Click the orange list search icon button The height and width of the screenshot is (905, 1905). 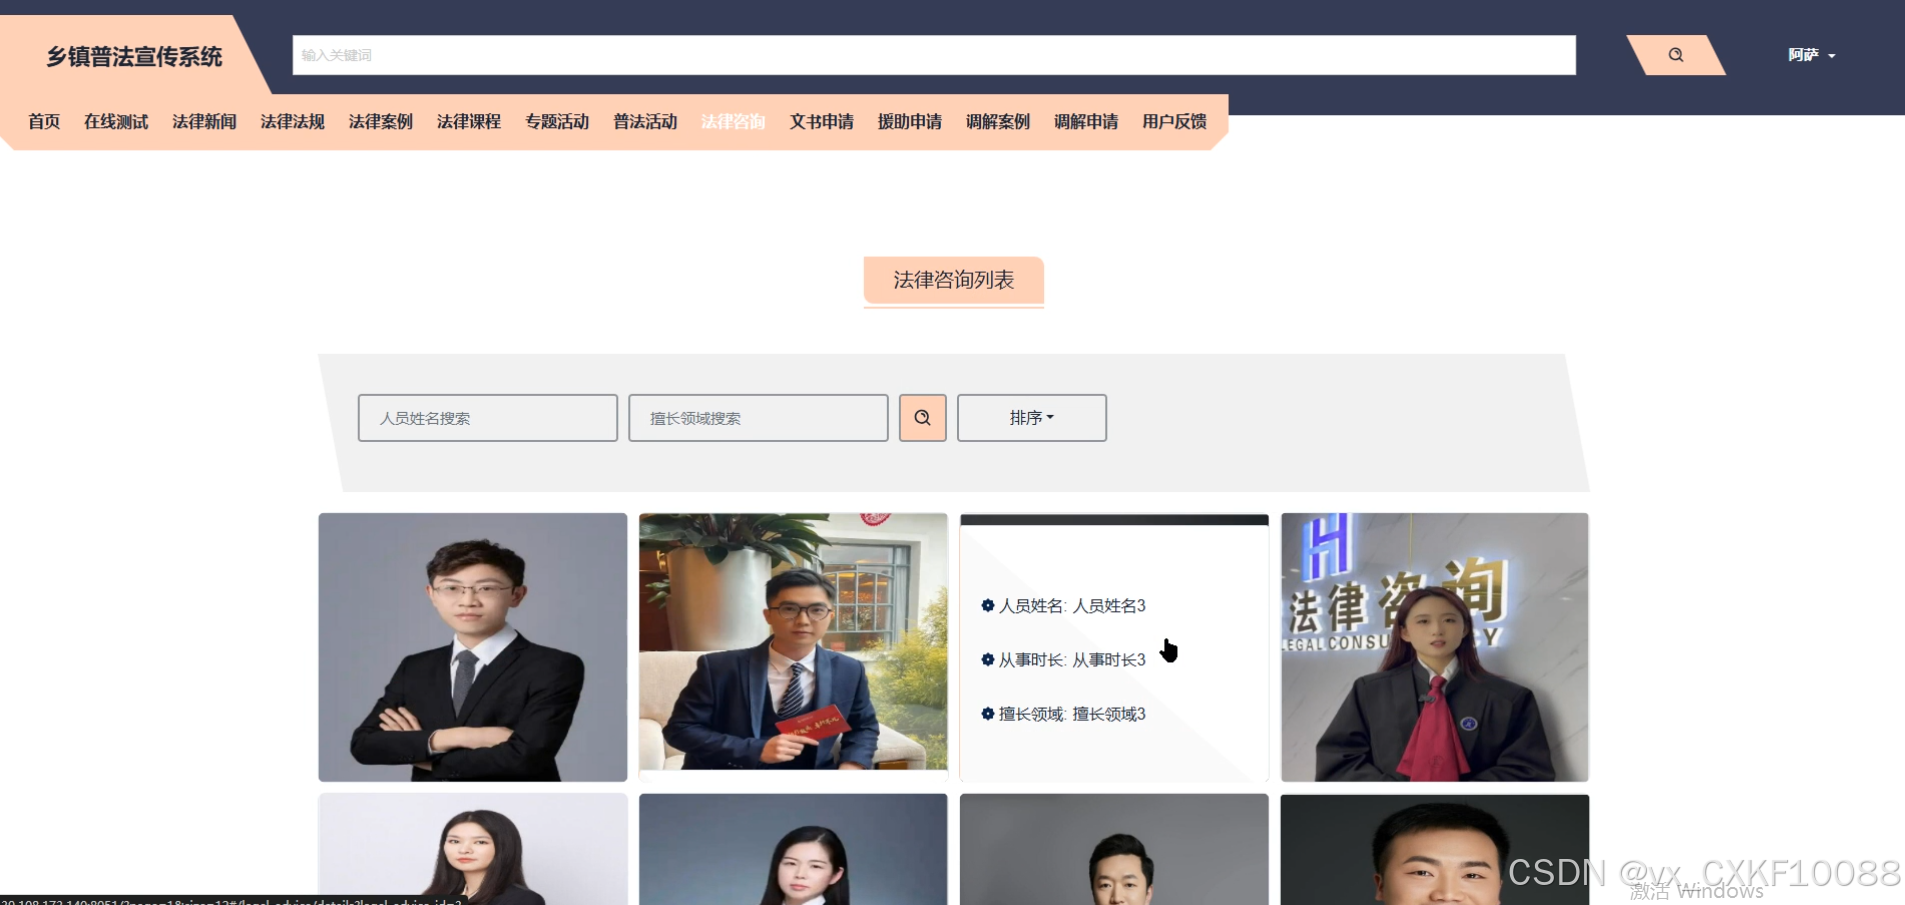pos(922,418)
